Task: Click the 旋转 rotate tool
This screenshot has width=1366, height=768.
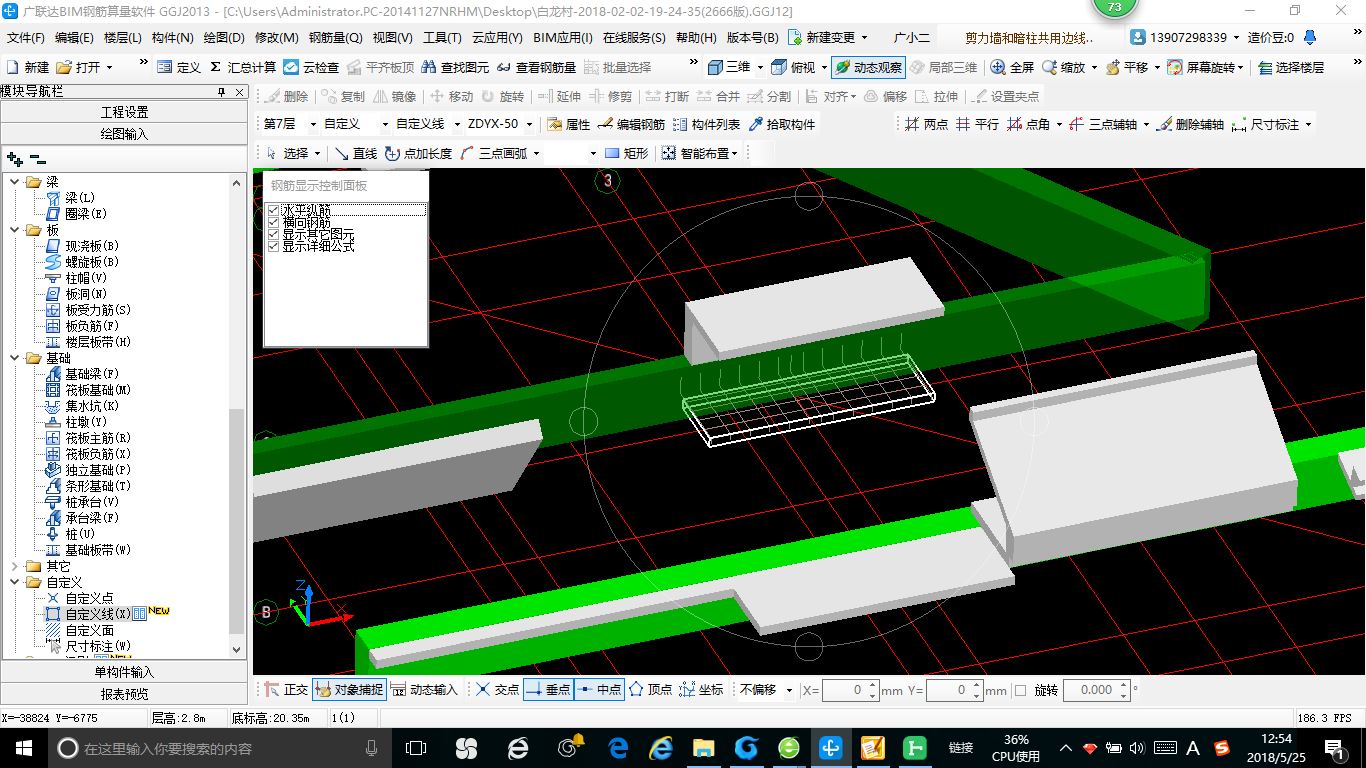Action: click(502, 97)
